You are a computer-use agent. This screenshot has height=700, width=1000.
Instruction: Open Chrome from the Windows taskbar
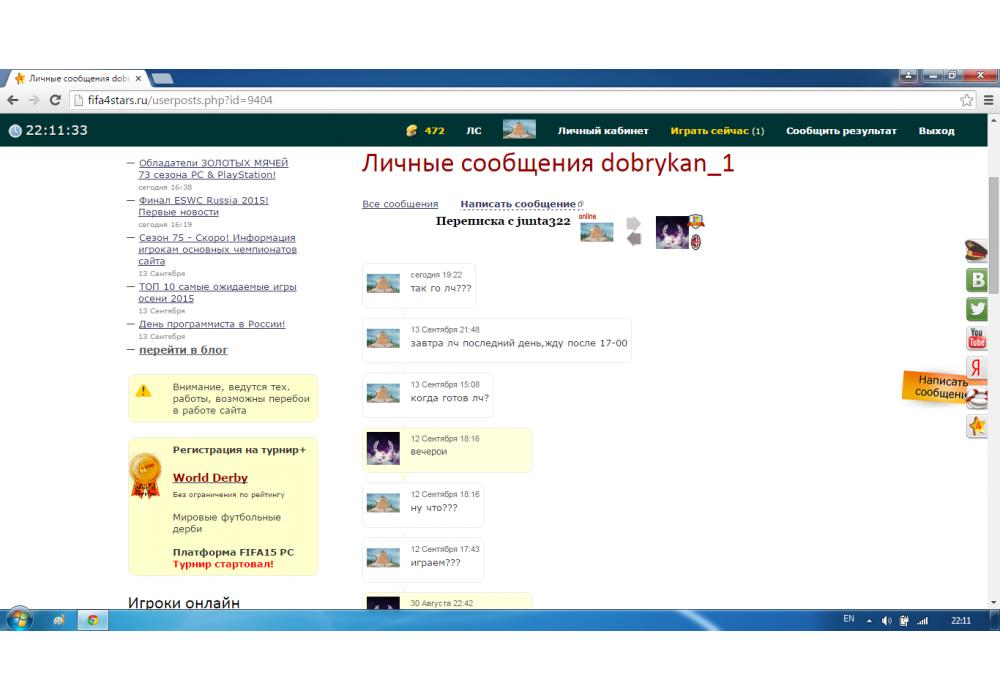click(92, 620)
